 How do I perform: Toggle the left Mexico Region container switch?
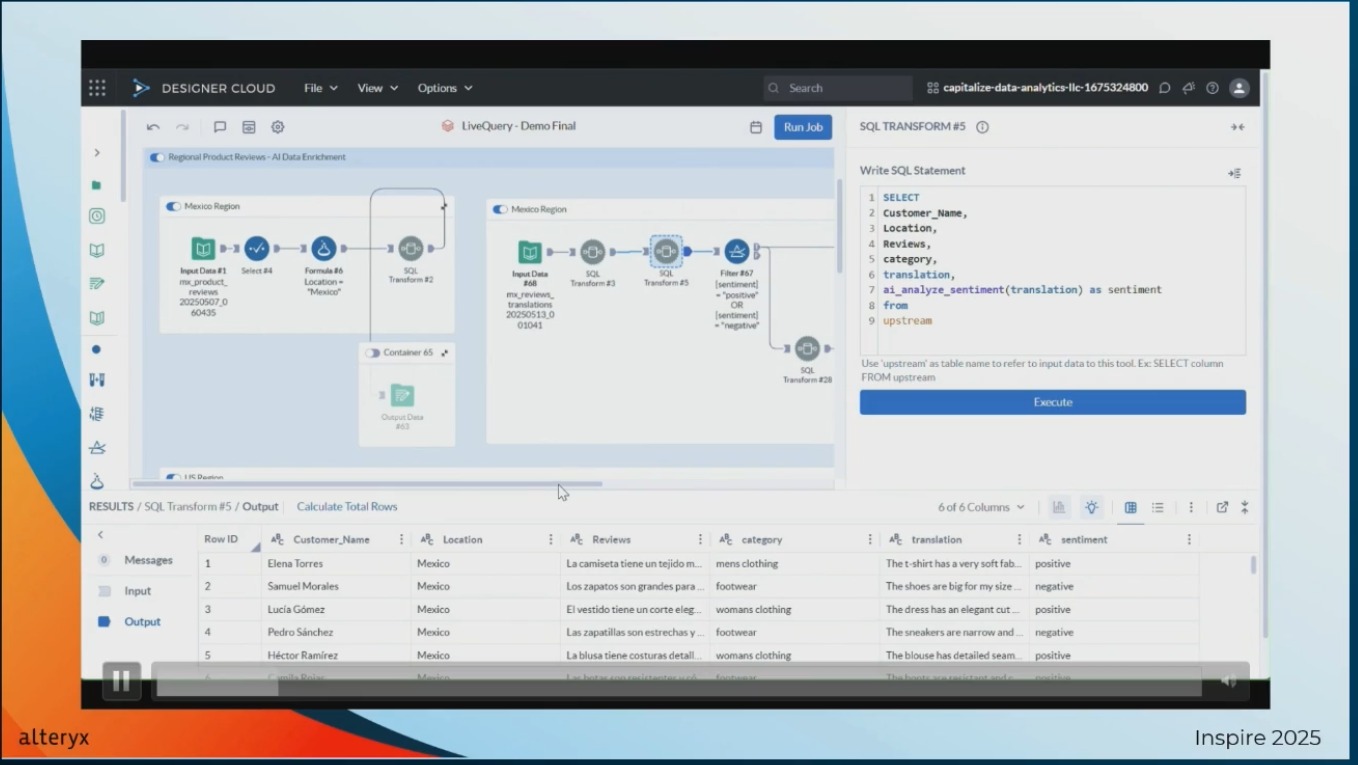(x=174, y=206)
